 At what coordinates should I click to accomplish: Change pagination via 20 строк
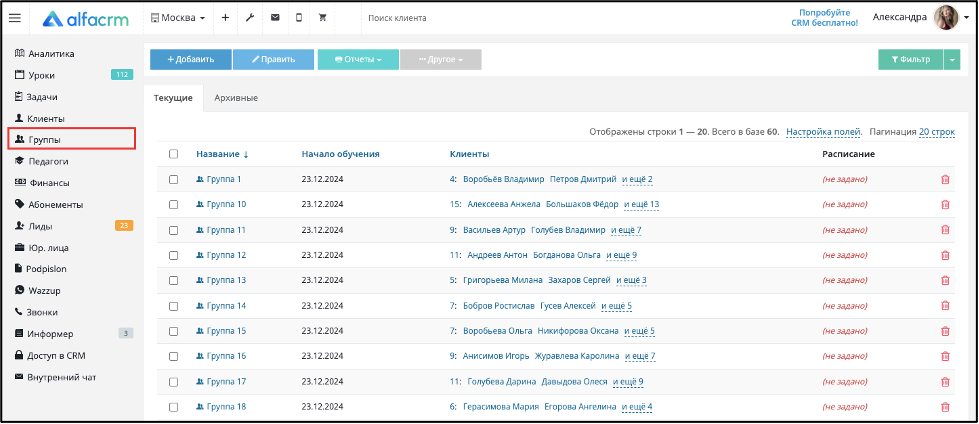coord(937,132)
